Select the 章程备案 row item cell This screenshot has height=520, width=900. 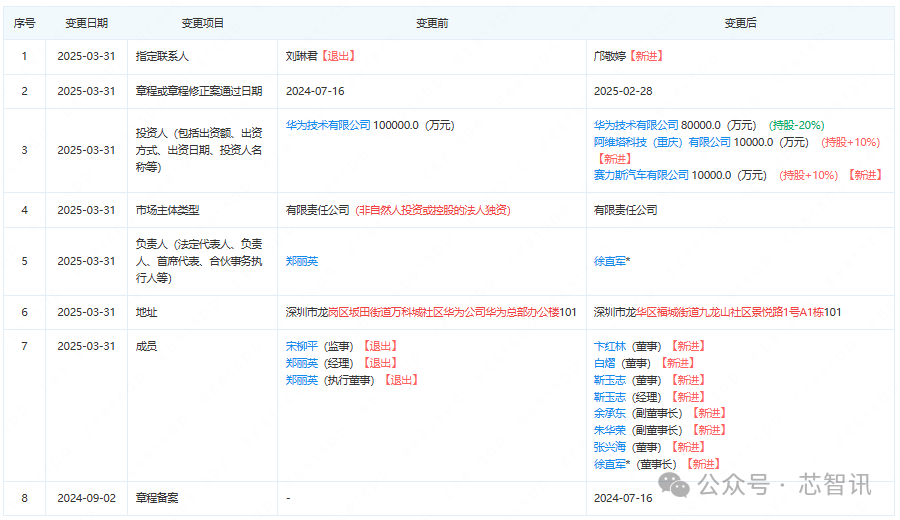[x=202, y=498]
